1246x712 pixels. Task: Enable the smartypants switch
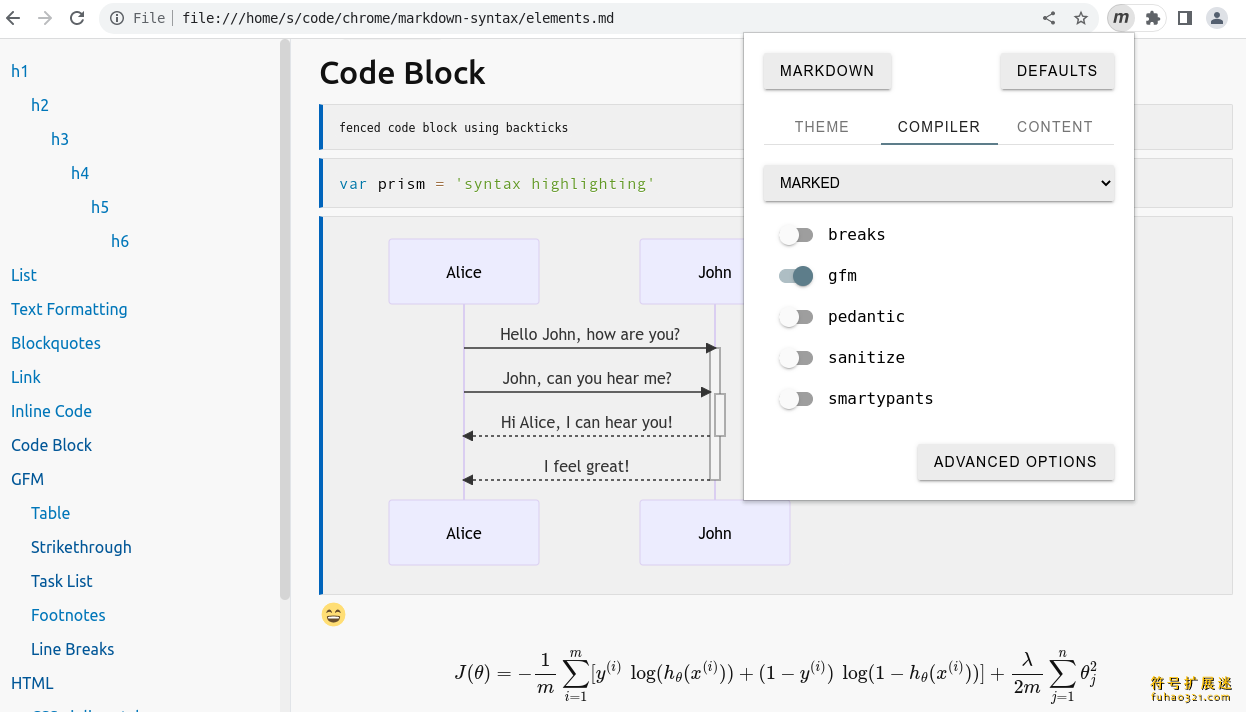coord(796,399)
